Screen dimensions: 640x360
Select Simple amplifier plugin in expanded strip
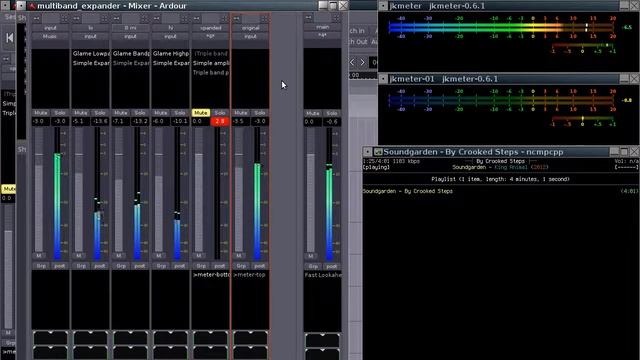[x=211, y=63]
